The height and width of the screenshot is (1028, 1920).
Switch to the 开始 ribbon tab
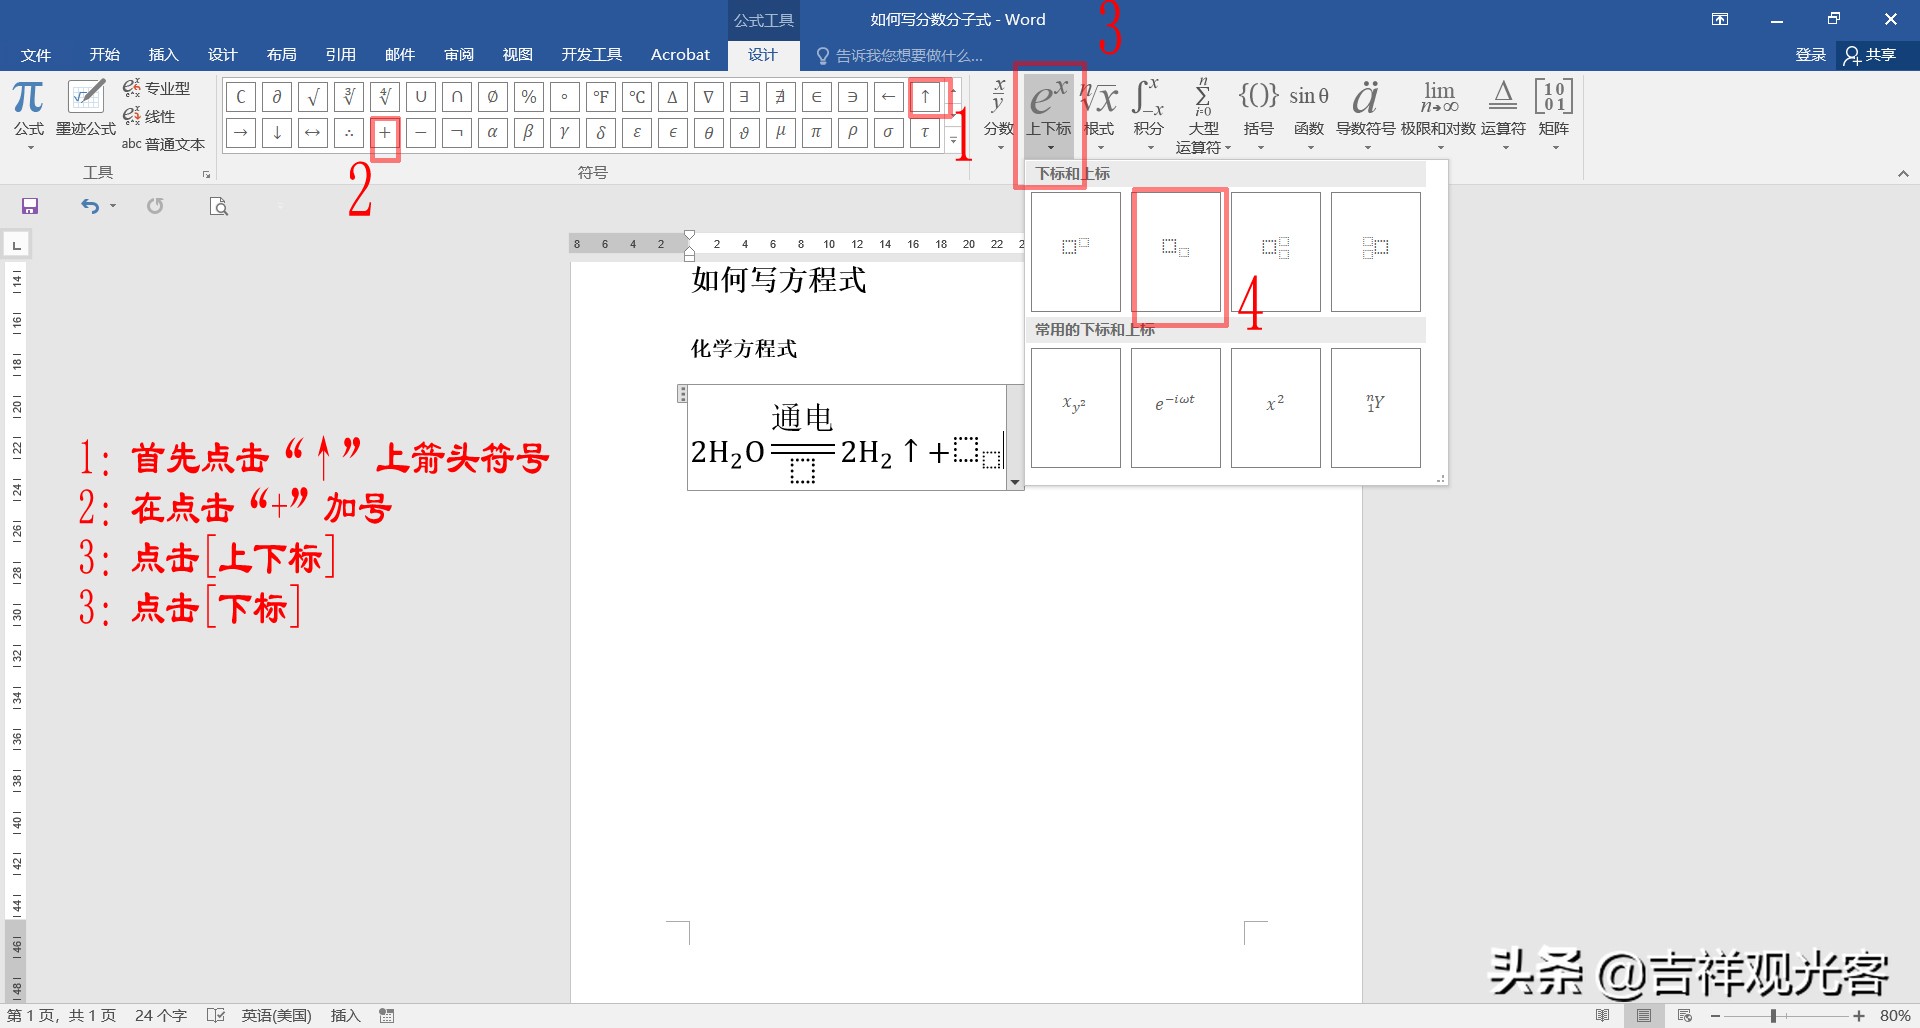[x=104, y=55]
